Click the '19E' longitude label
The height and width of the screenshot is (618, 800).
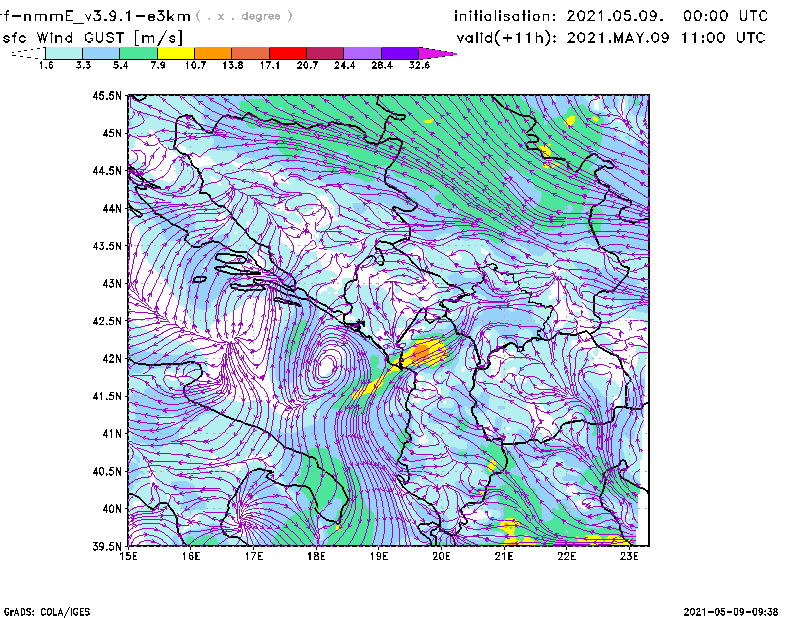[379, 556]
